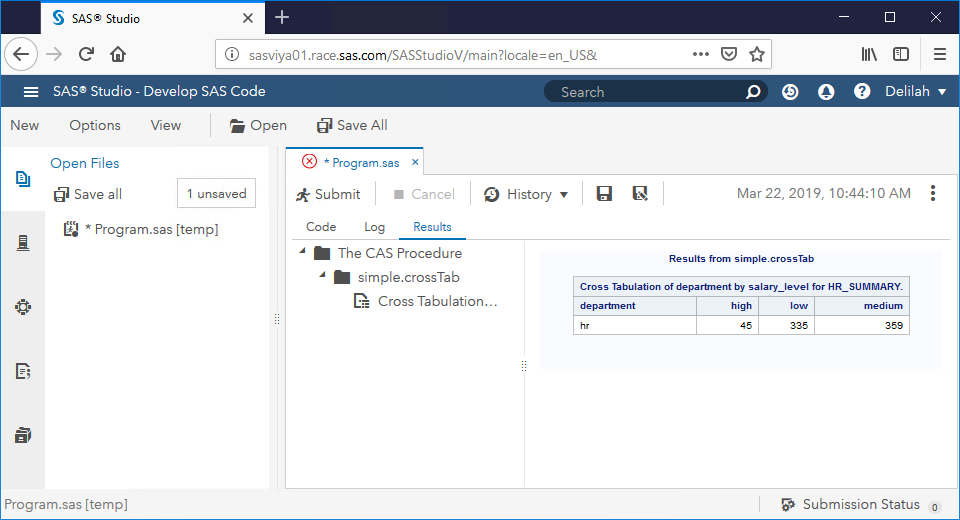Select The CAS Procedure folder
Screen dimensions: 960x520
tap(388, 253)
